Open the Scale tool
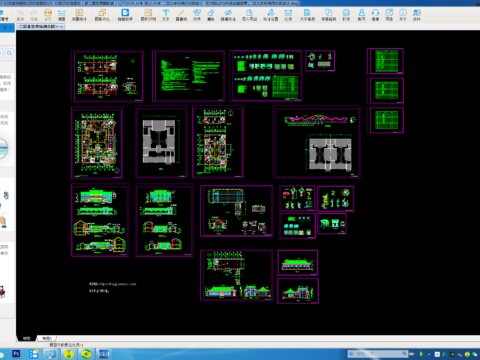The width and height of the screenshot is (480, 360). pyautogui.click(x=288, y=15)
